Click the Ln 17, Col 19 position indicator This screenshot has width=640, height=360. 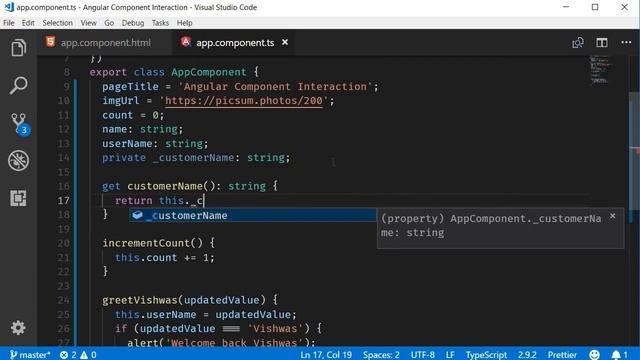[x=326, y=355]
